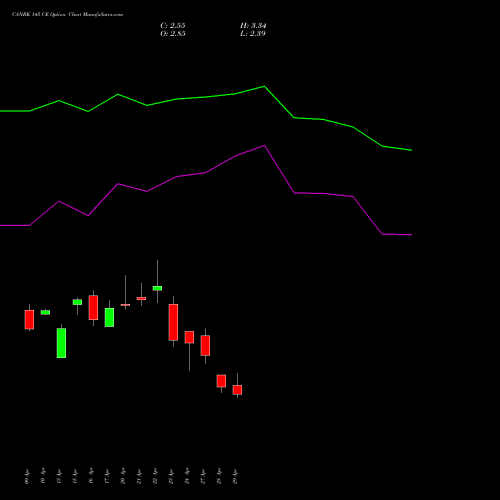Click the red candlestick above 09 Apr

[x=29, y=319]
